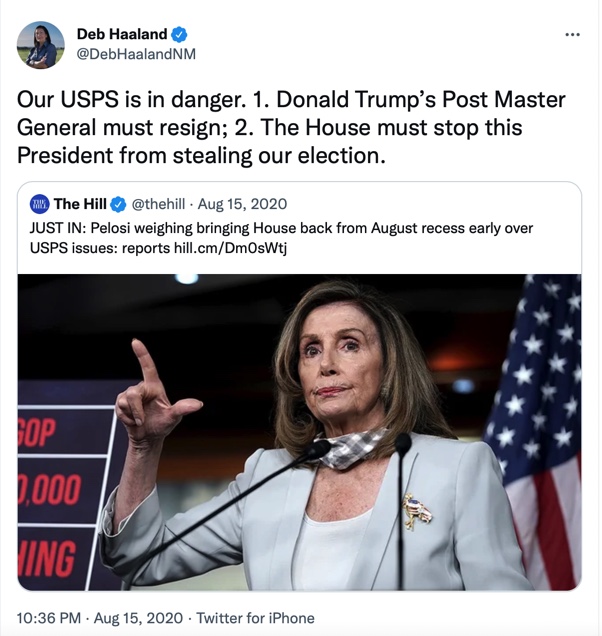Click the quoted tweet's Aug 15, 2020 date
This screenshot has width=602, height=636.
pyautogui.click(x=242, y=204)
